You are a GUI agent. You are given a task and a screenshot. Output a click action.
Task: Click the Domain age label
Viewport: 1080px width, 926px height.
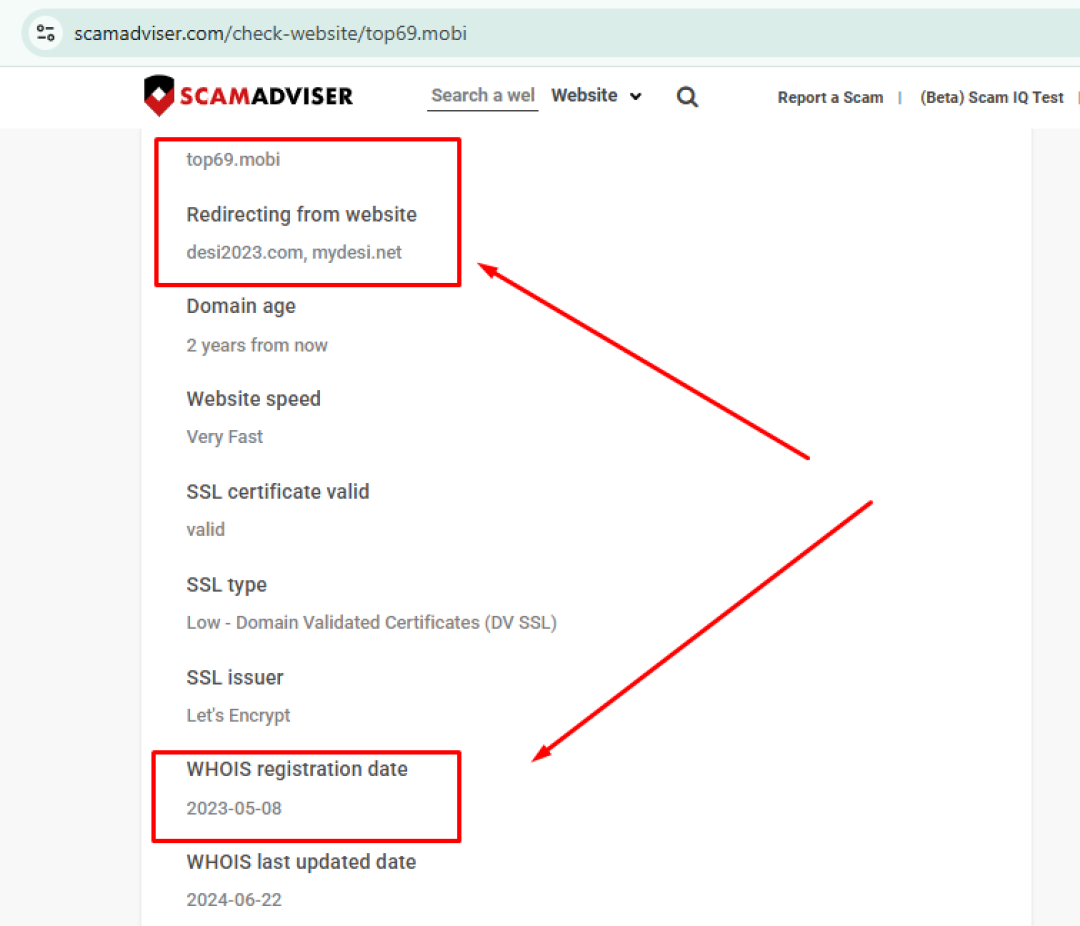coord(241,306)
